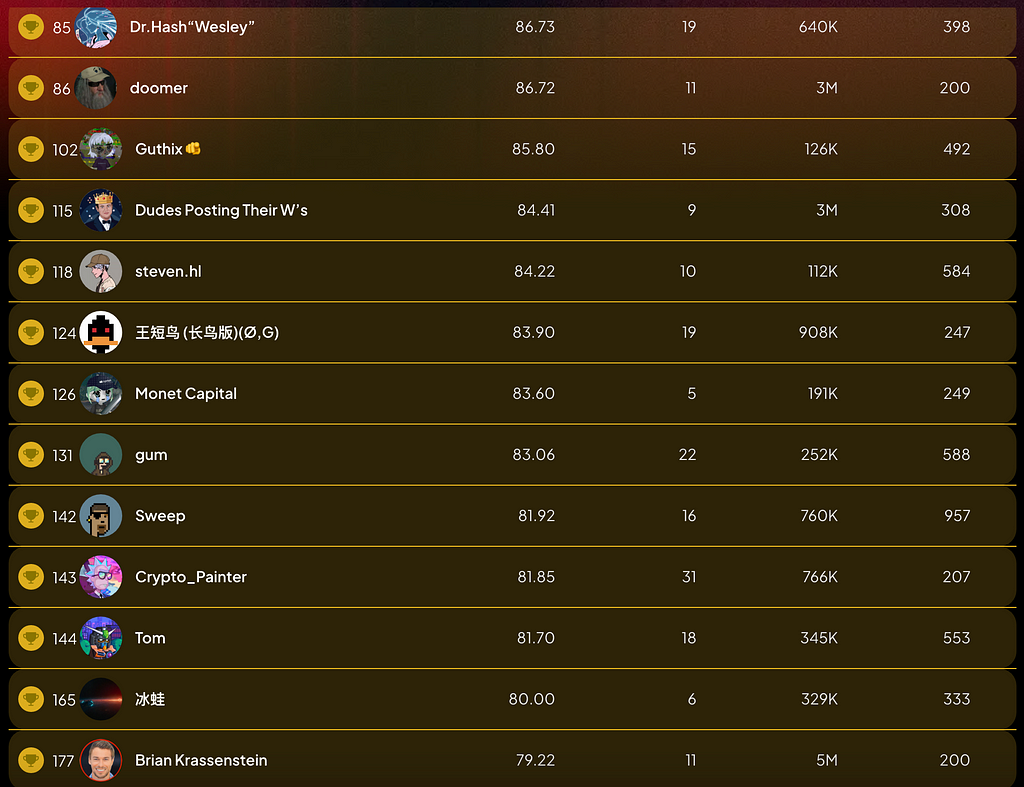Open Dr.Hash "Wesley" profile avatar
The width and height of the screenshot is (1024, 787).
96,27
